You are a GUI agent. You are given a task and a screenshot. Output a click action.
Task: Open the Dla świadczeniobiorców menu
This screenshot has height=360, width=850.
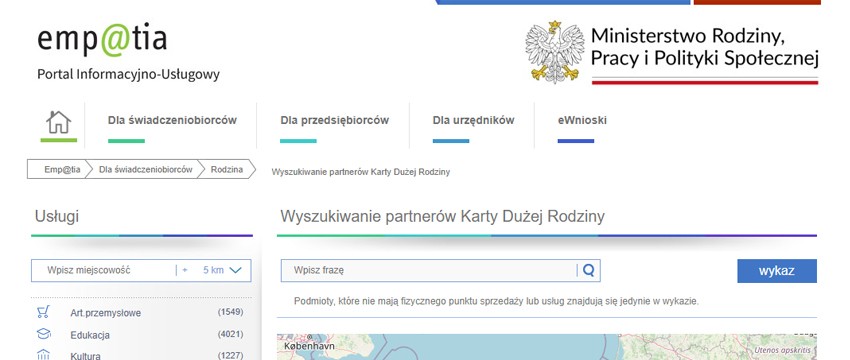click(172, 120)
